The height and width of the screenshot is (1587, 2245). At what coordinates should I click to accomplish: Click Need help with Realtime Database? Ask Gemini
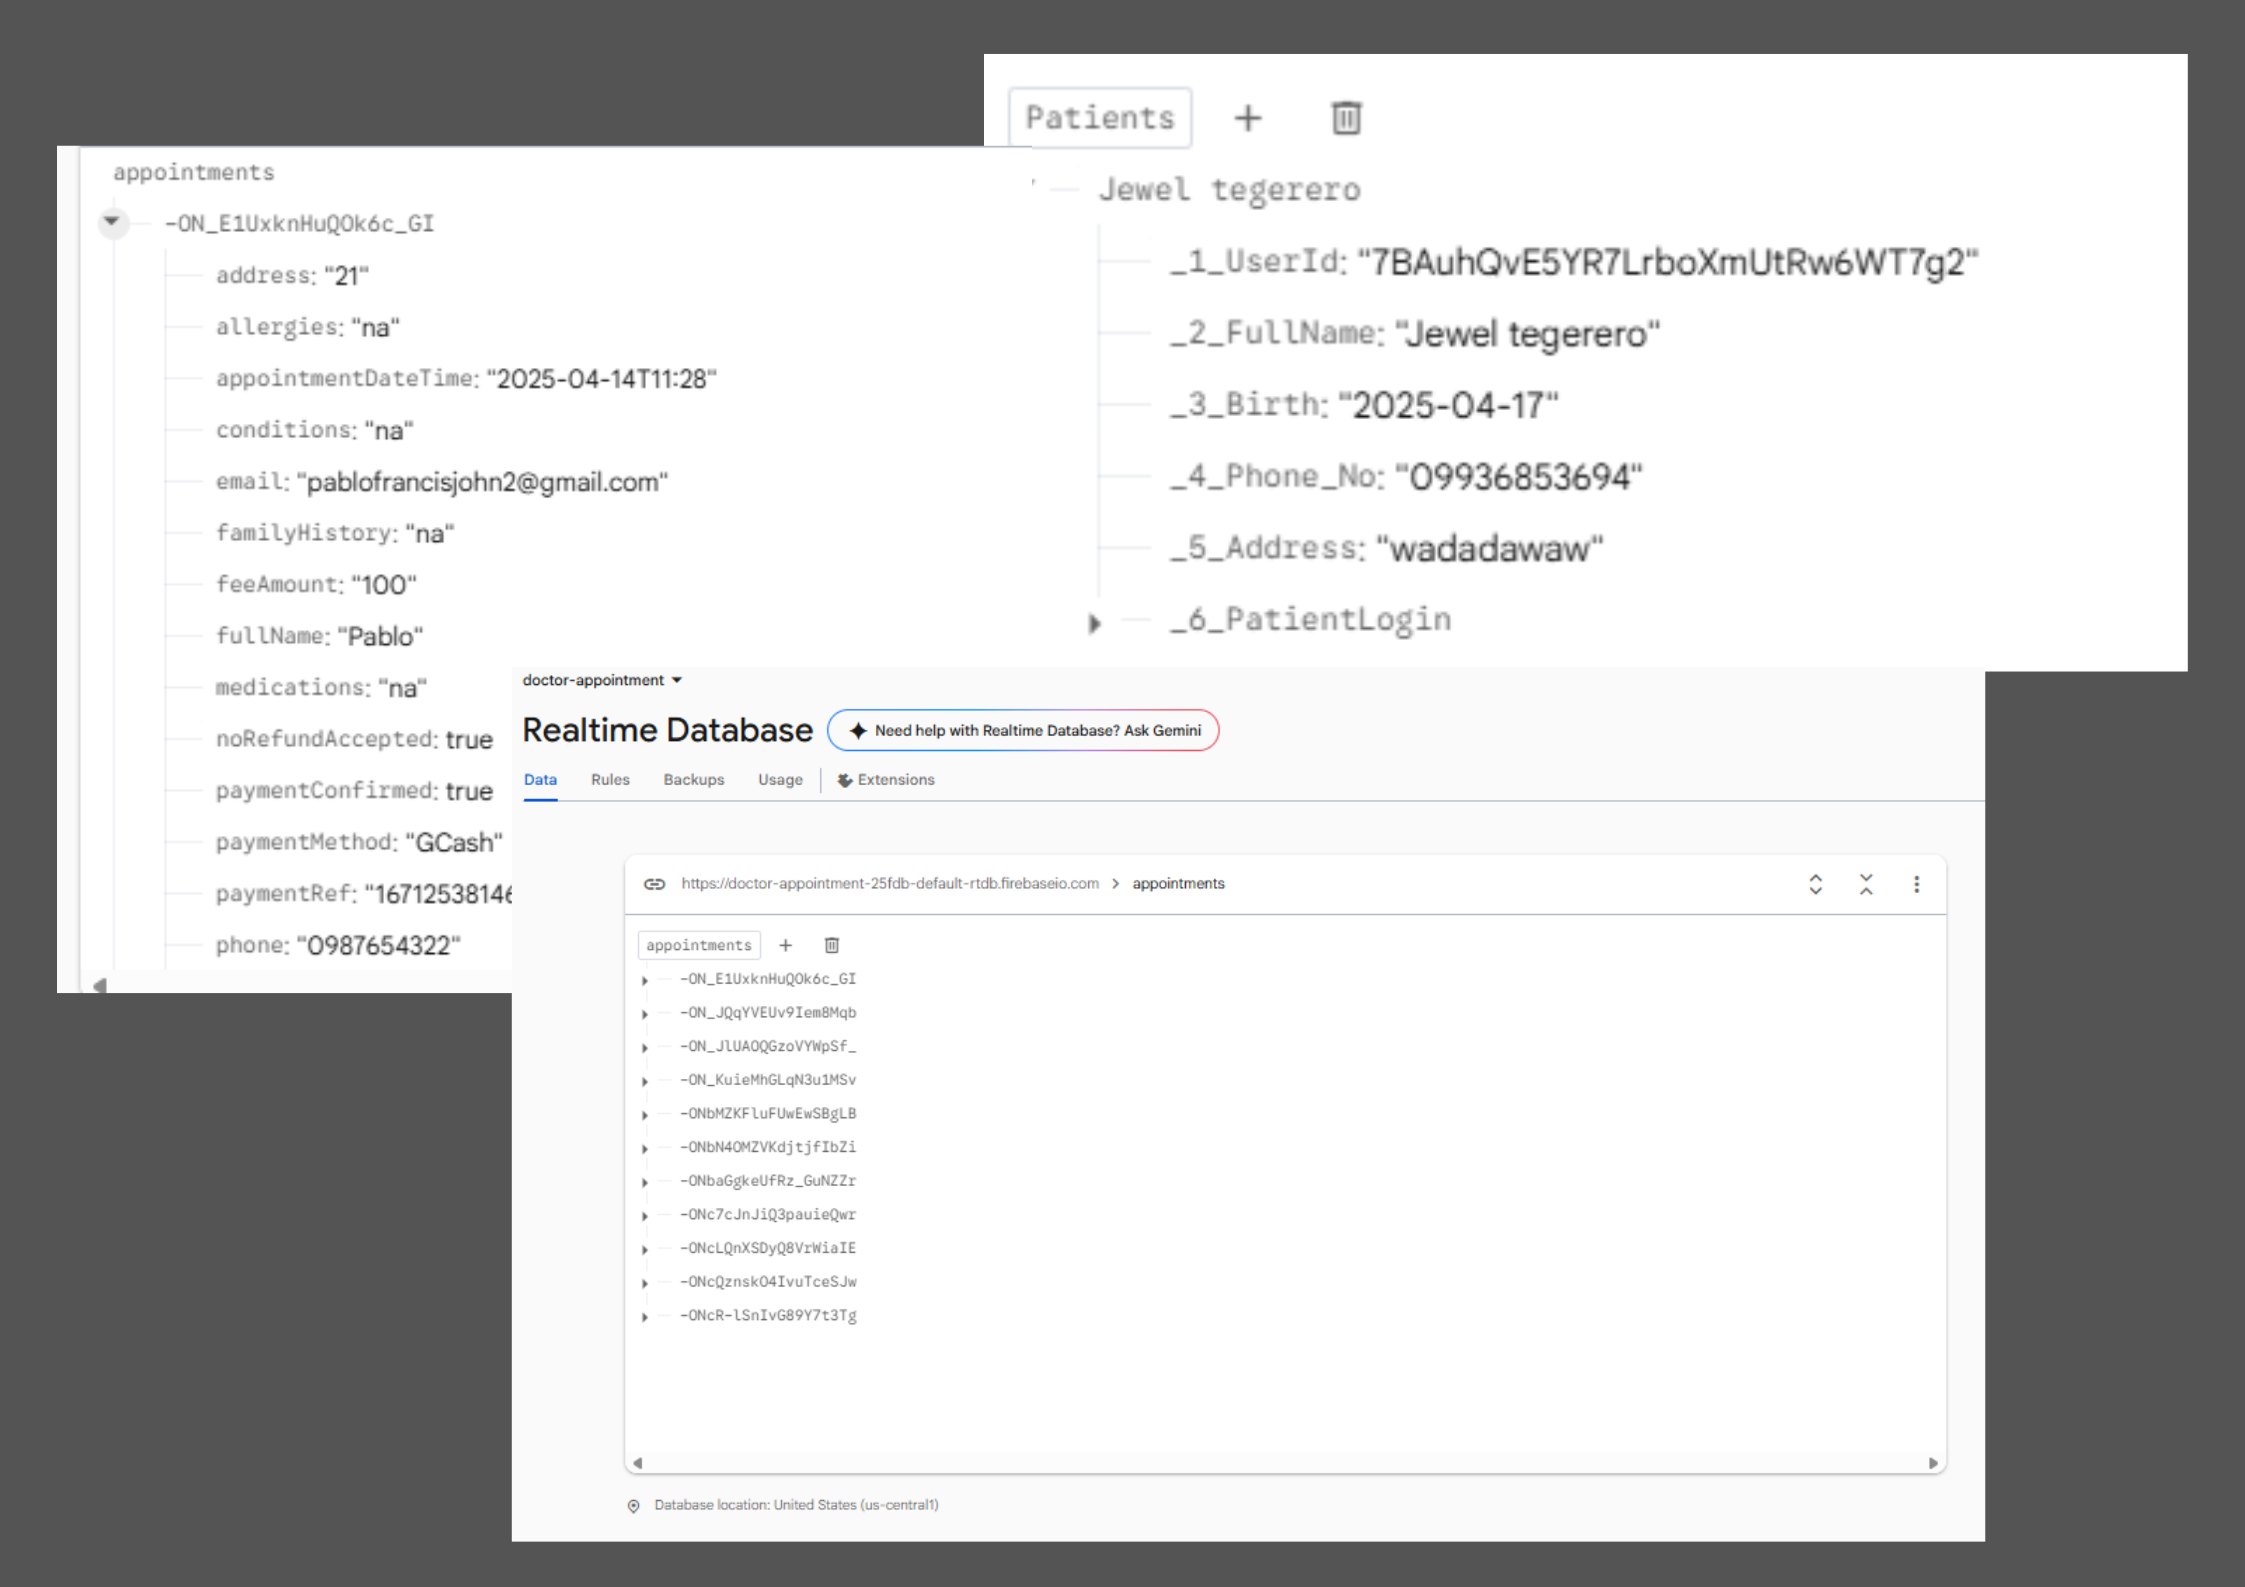[1023, 731]
